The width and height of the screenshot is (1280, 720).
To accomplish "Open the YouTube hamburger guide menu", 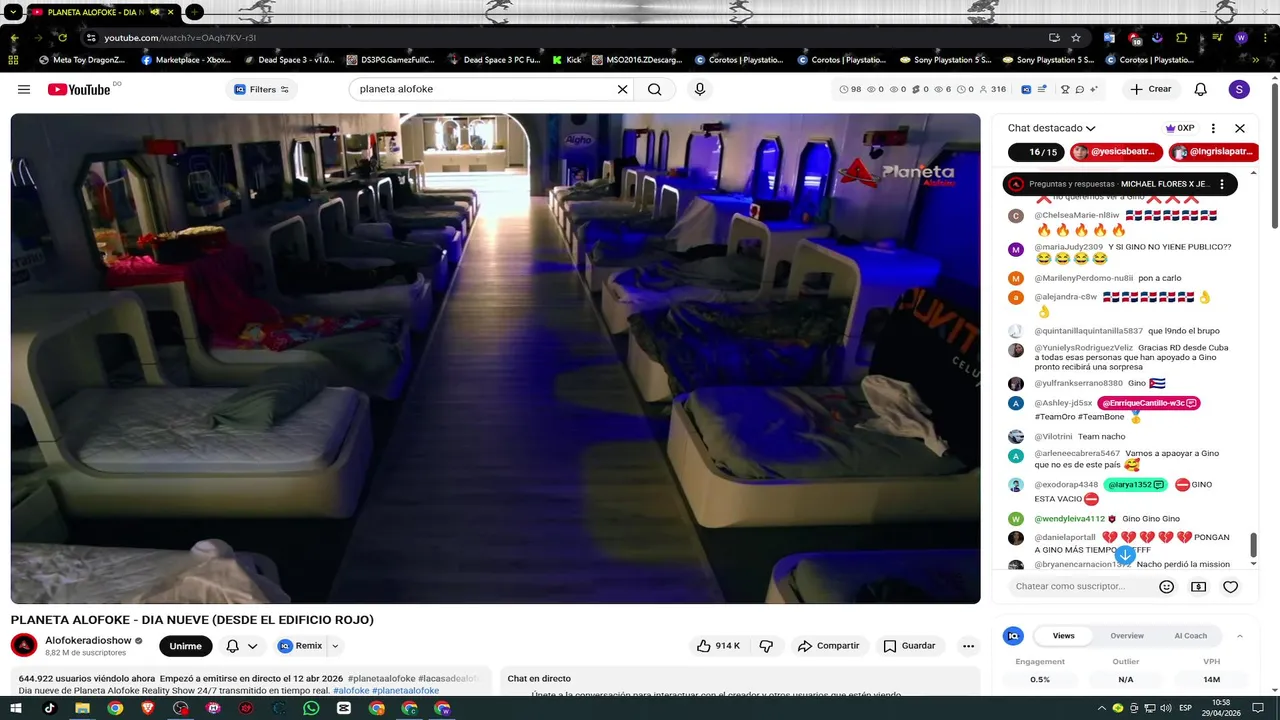I will 24,89.
